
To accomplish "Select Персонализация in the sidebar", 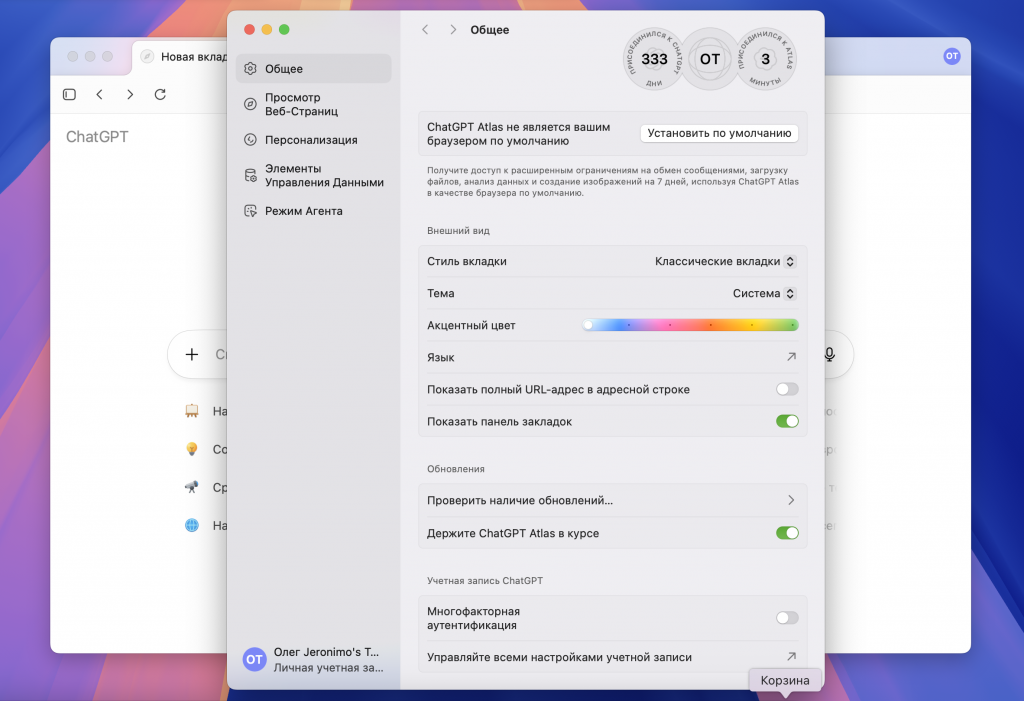I will [x=313, y=140].
